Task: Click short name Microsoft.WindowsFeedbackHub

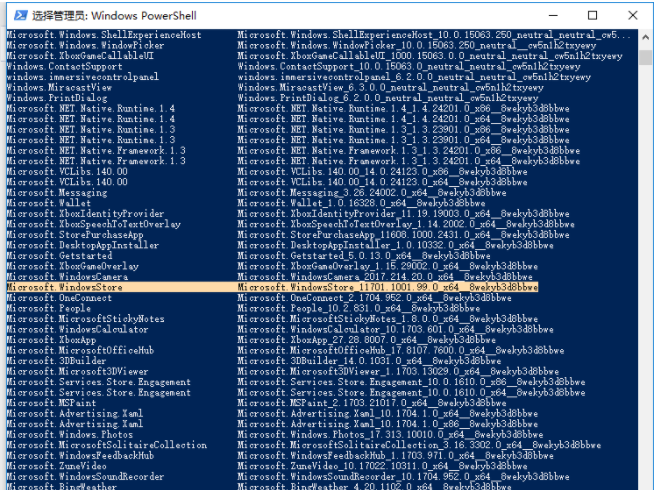Action: pos(80,455)
